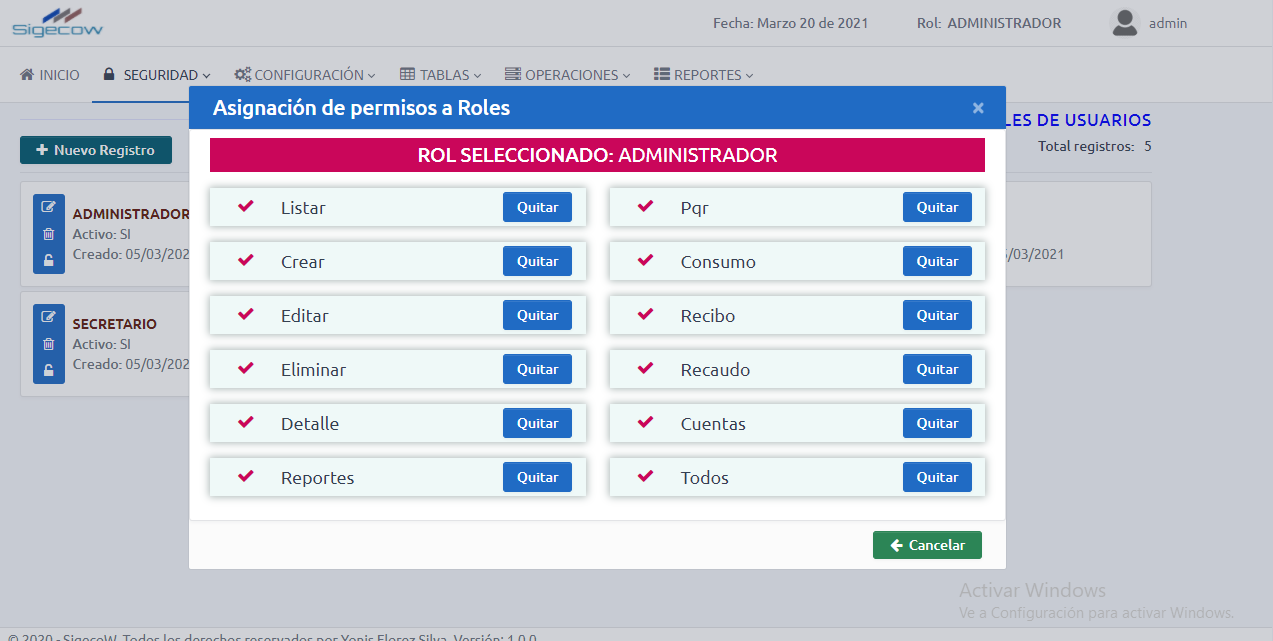Screen dimensions: 1273x641
Task: Open the TABLAS menu
Action: (x=441, y=75)
